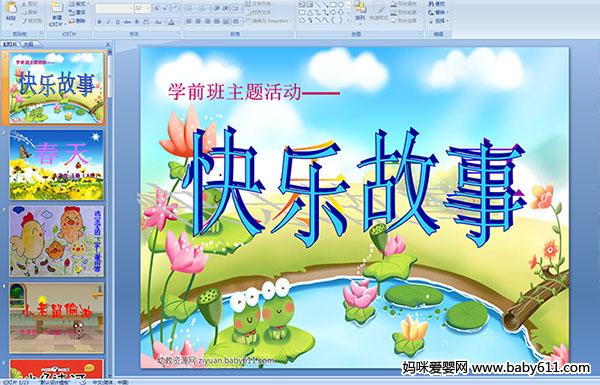Click the Find button in the editing group
The width and height of the screenshot is (600, 385).
click(437, 4)
